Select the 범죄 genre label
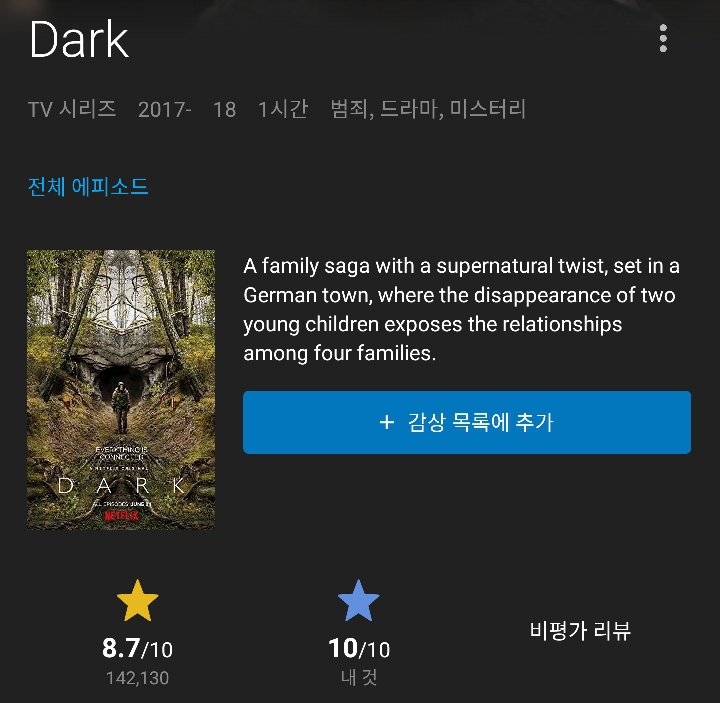 click(349, 109)
